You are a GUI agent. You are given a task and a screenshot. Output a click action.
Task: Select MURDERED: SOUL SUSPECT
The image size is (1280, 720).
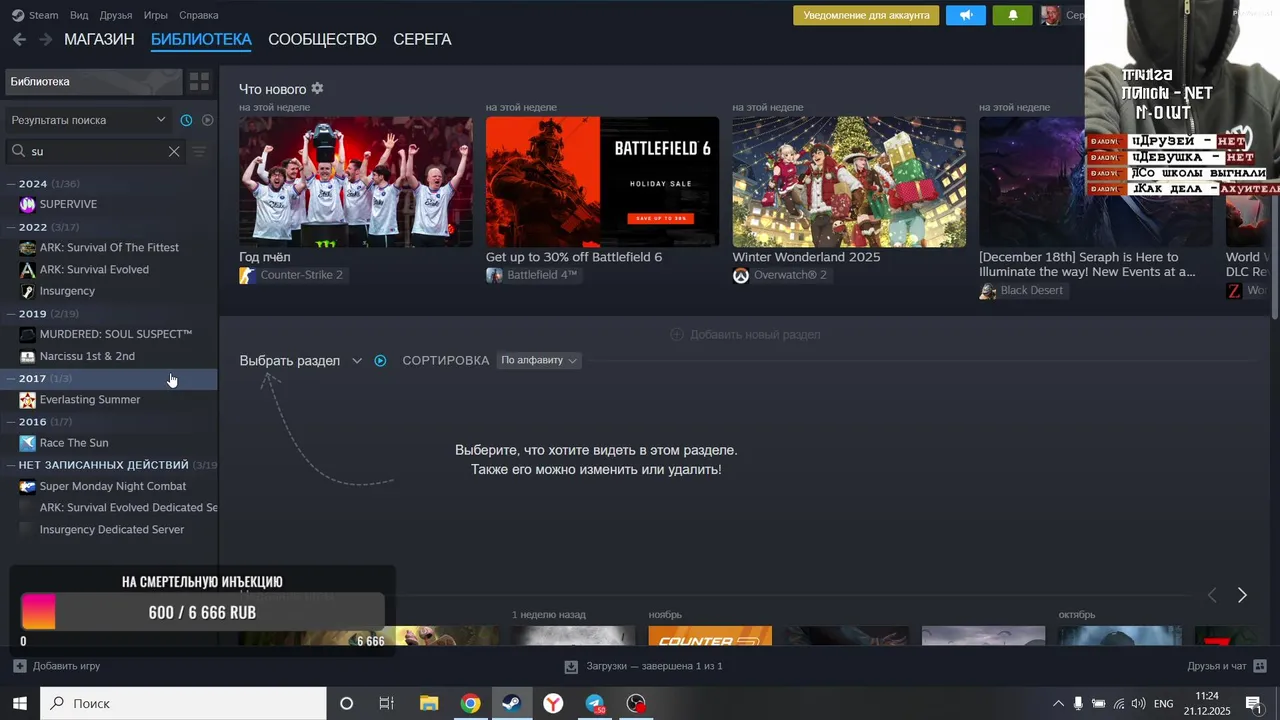pos(109,334)
